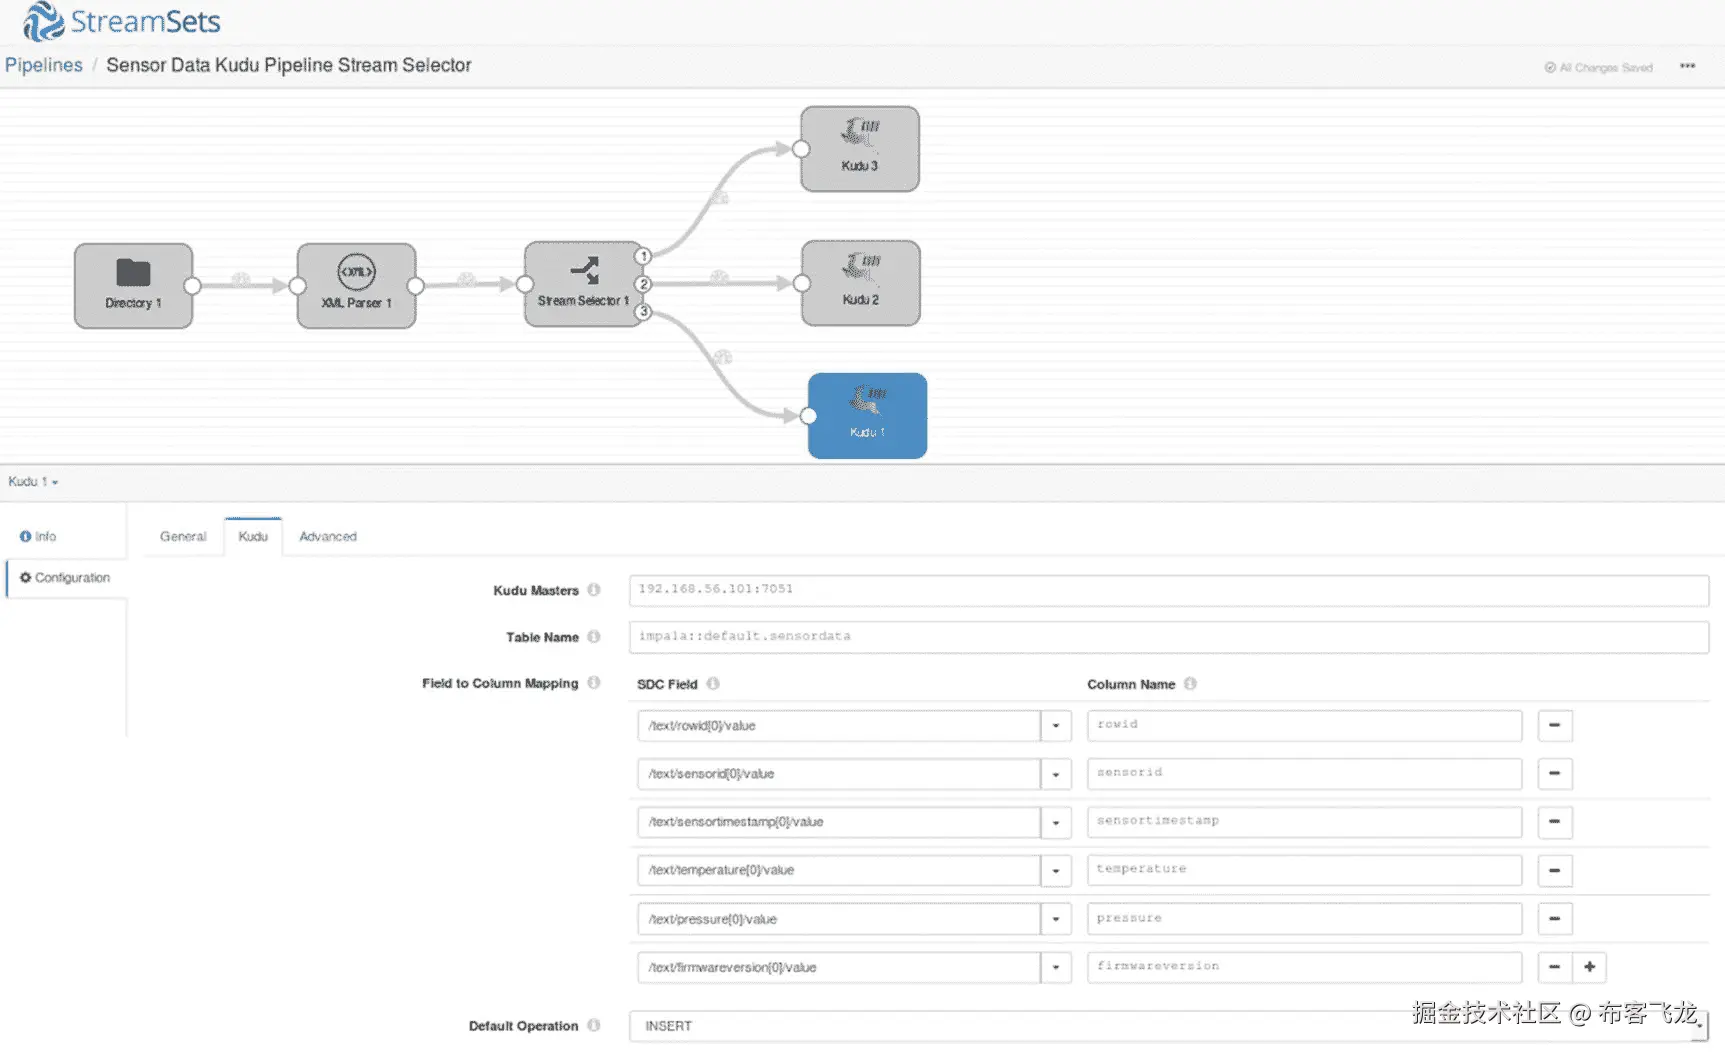Image resolution: width=1725 pixels, height=1054 pixels.
Task: Click the Default Operation info icon
Action: 594,1025
